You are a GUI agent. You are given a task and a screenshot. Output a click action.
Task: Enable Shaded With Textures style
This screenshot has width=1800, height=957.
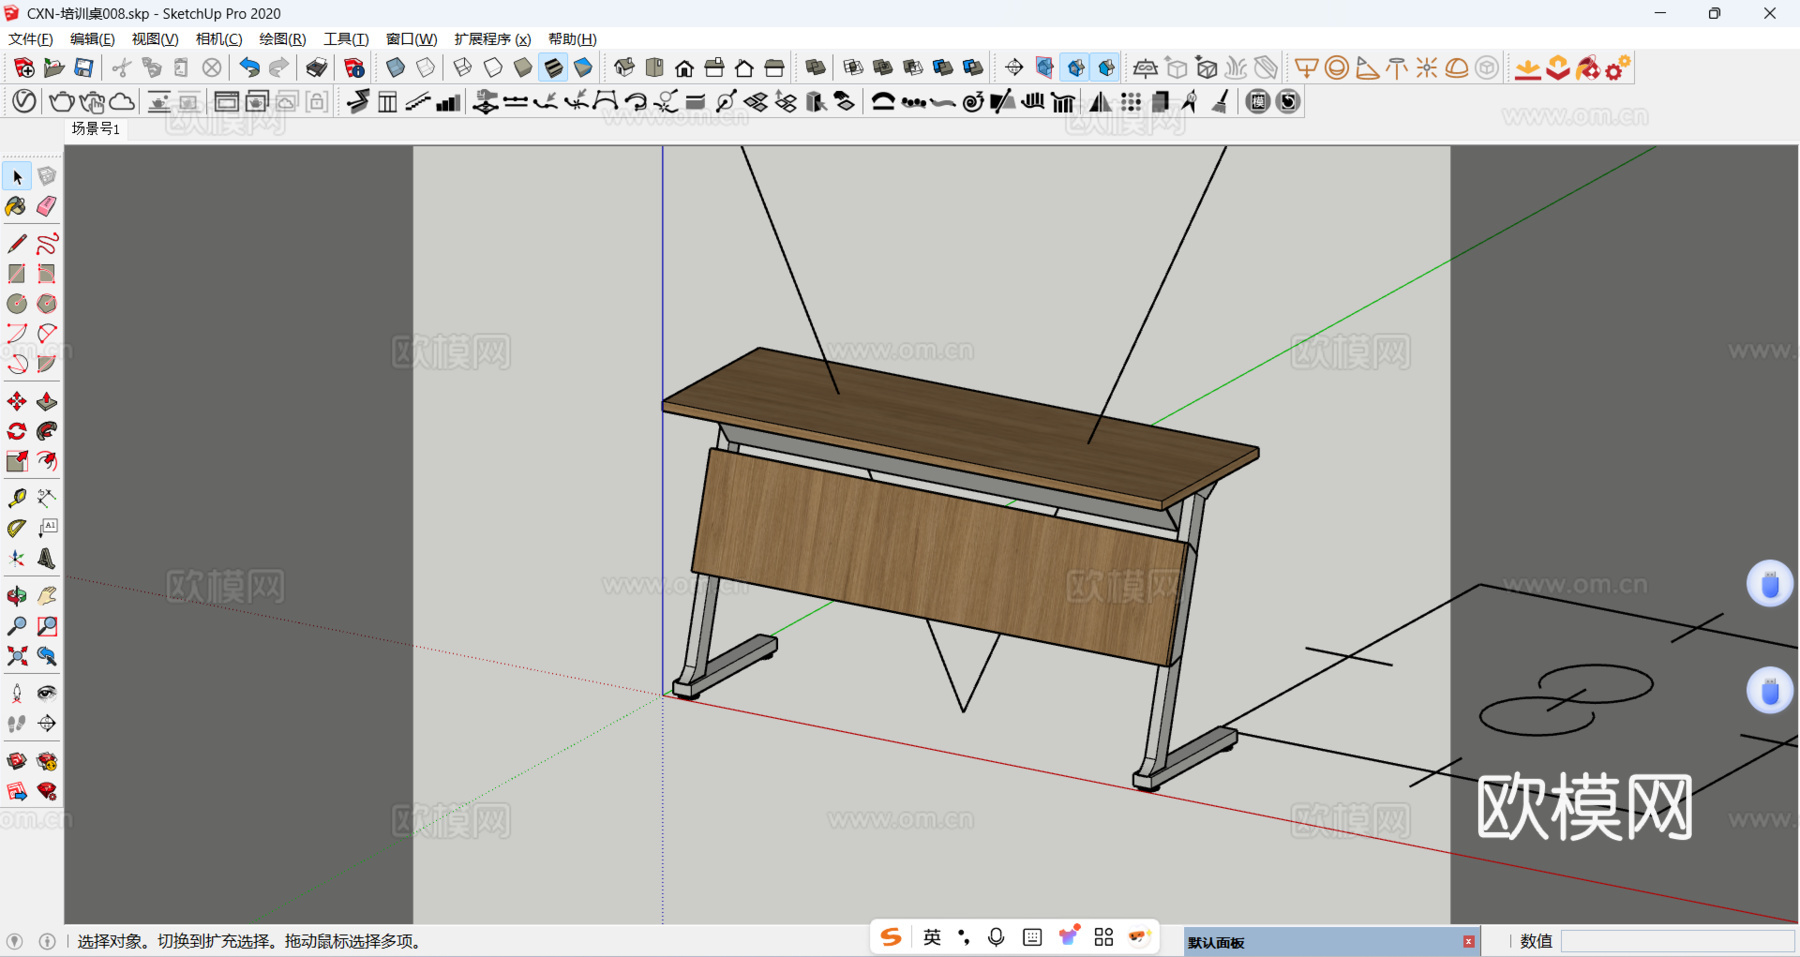553,68
